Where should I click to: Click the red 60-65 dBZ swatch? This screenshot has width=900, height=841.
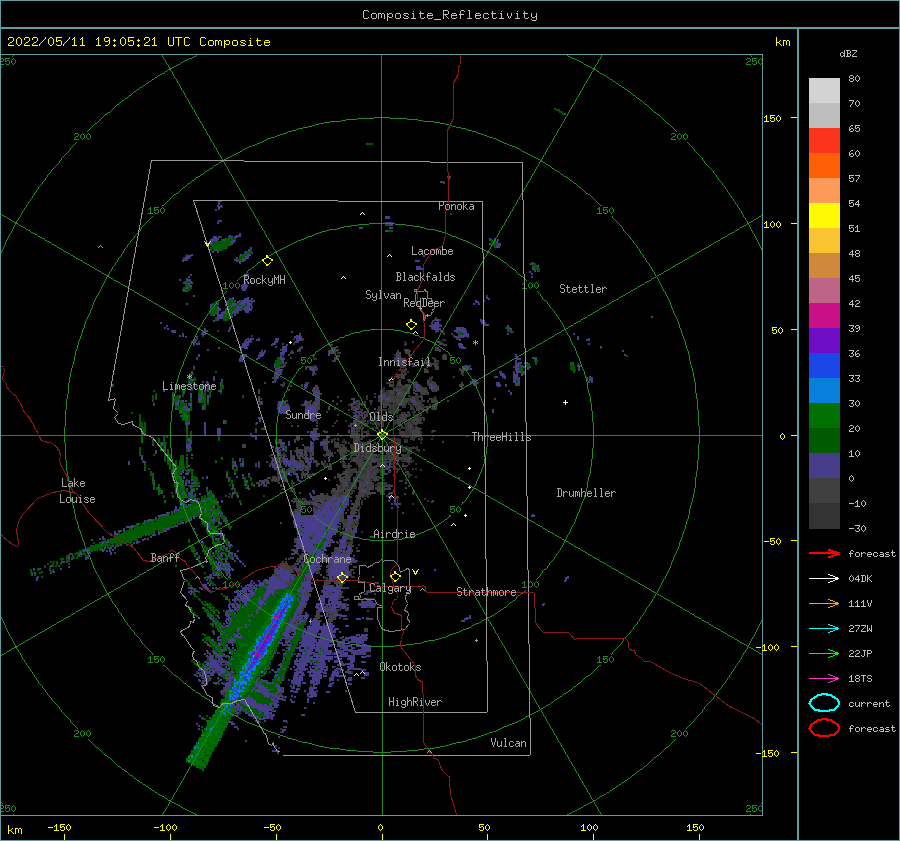pyautogui.click(x=824, y=141)
